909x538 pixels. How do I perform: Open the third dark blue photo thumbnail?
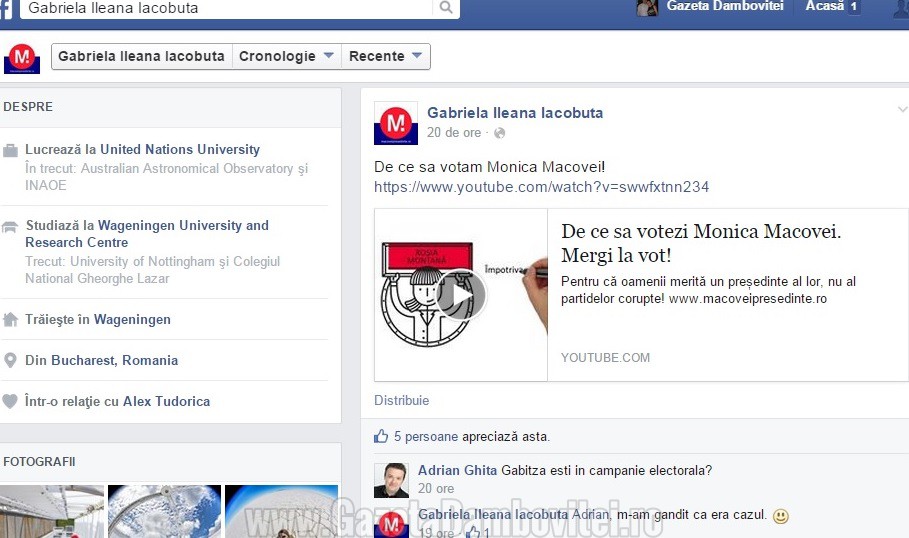[281, 511]
